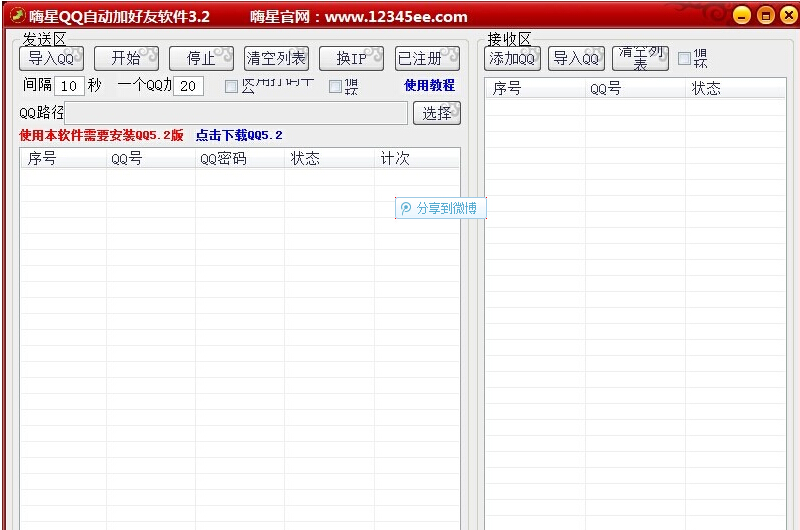Click 状态 column header in 接收区 list
The width and height of the screenshot is (800, 530).
(x=735, y=88)
